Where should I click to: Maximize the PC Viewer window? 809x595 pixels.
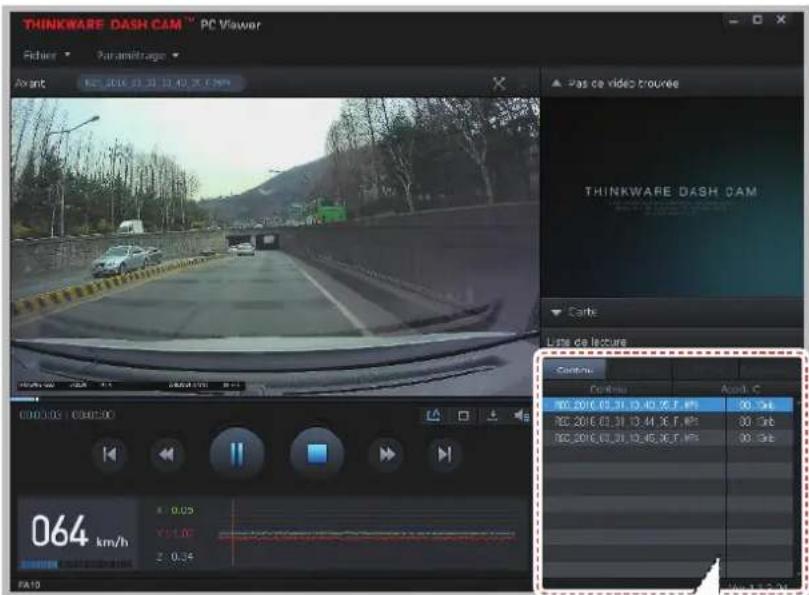pos(757,20)
